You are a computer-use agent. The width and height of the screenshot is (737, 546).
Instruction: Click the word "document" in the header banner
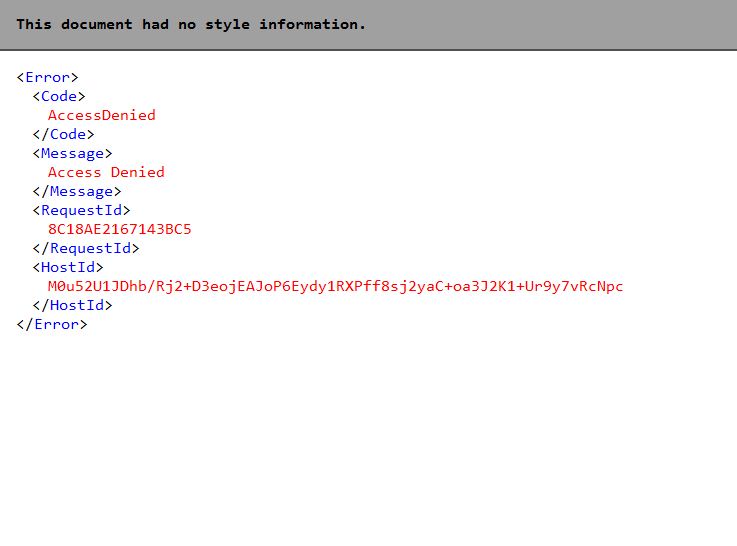tap(97, 24)
